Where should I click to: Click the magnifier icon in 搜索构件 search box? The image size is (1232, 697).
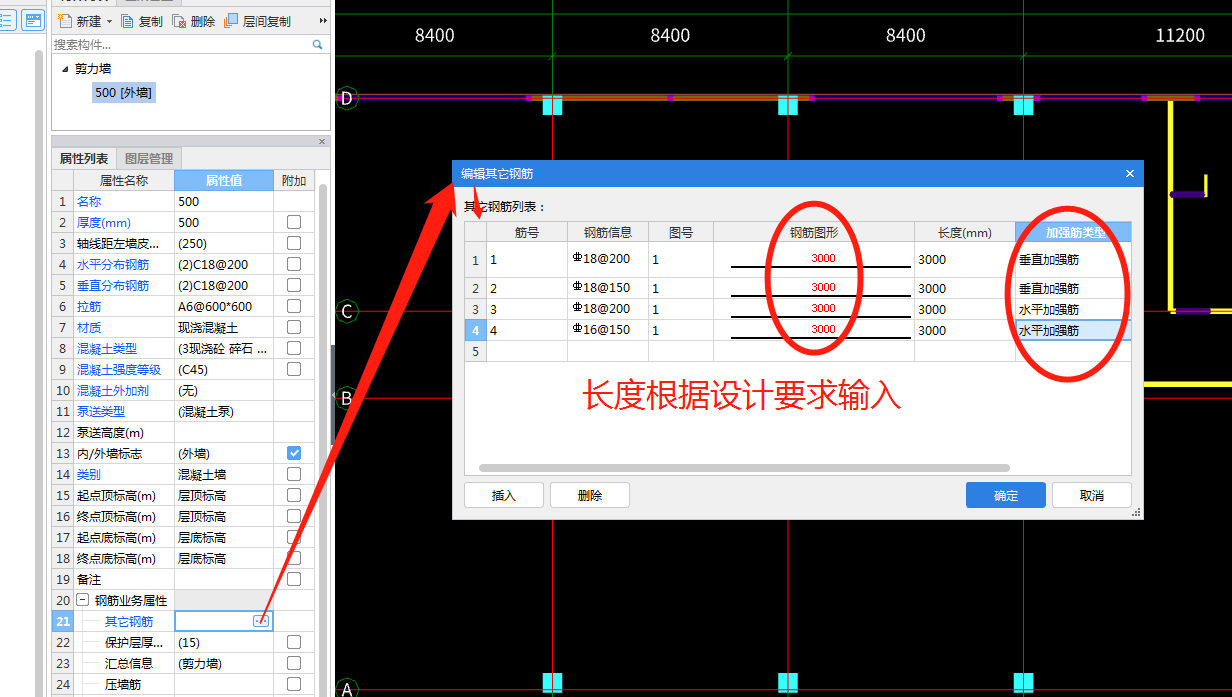pyautogui.click(x=319, y=43)
